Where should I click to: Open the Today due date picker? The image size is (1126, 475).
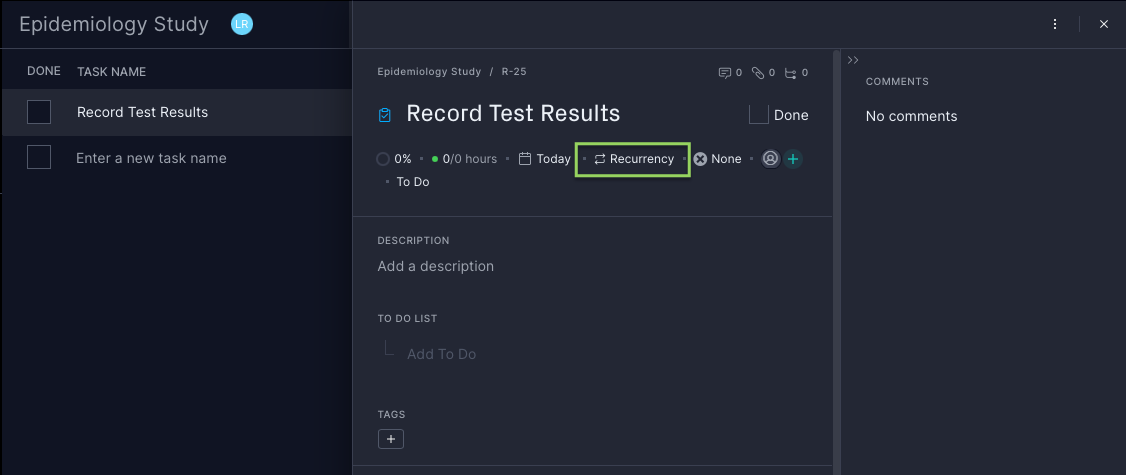[x=545, y=159]
